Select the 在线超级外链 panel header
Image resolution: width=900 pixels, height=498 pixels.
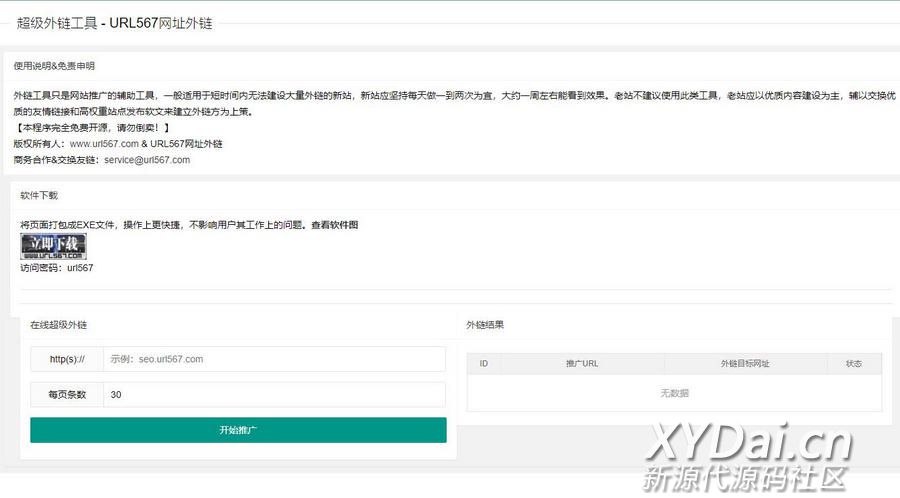coord(58,325)
